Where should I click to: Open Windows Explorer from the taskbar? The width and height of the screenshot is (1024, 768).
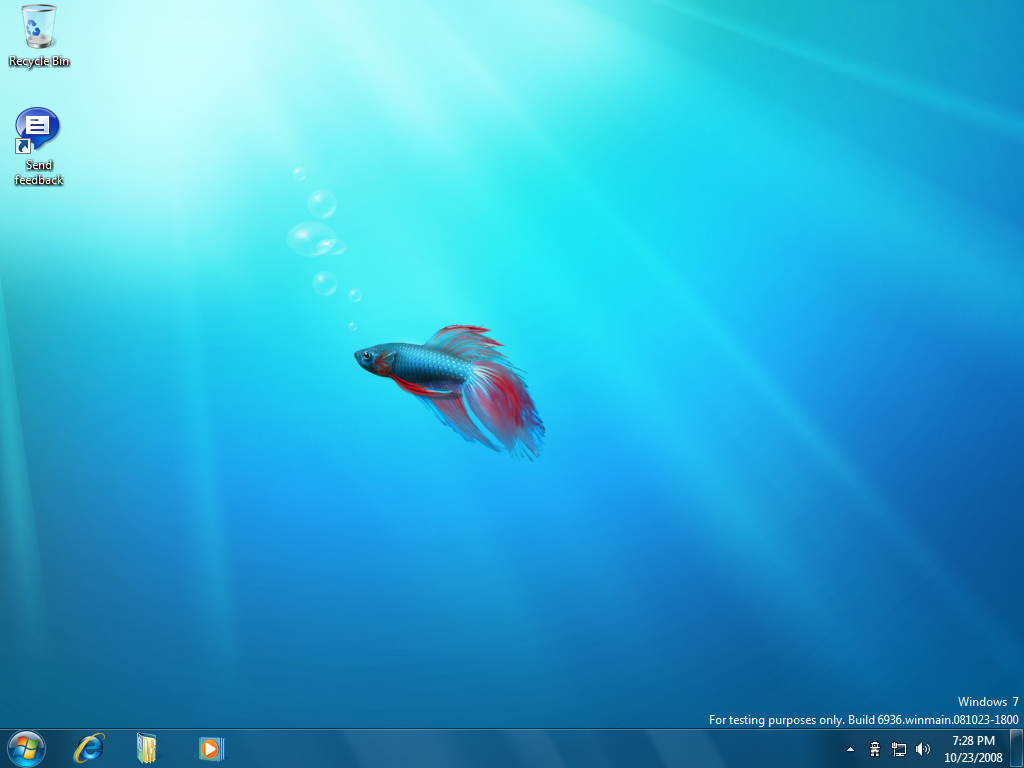click(148, 748)
